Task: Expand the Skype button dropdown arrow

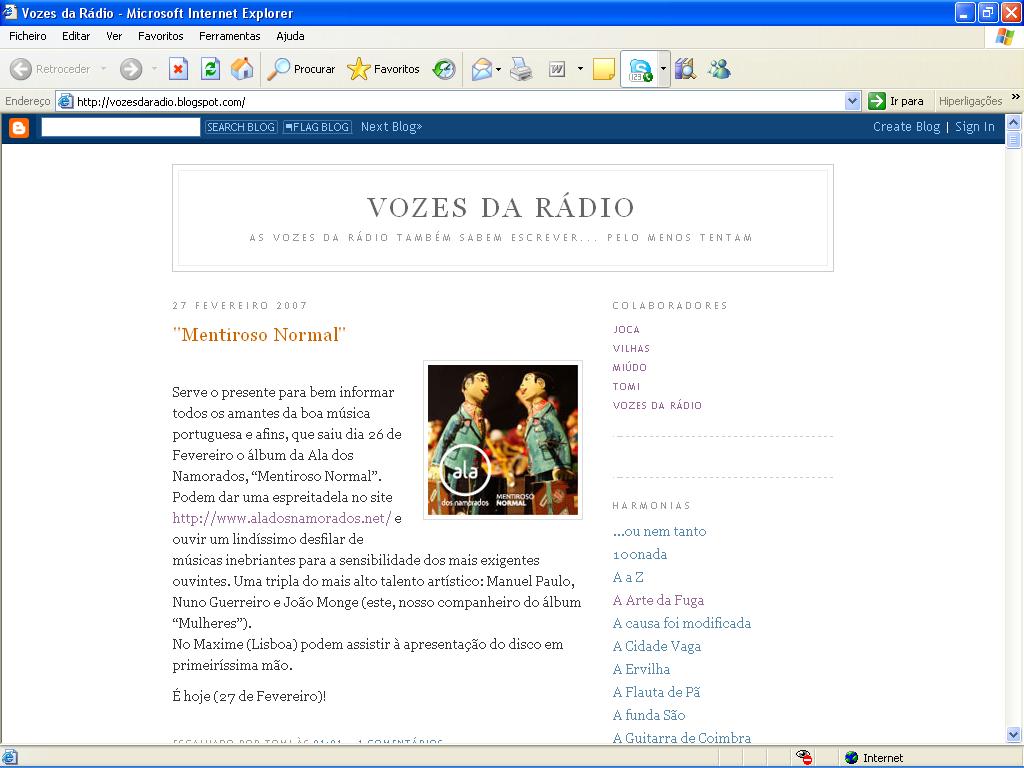Action: click(664, 69)
